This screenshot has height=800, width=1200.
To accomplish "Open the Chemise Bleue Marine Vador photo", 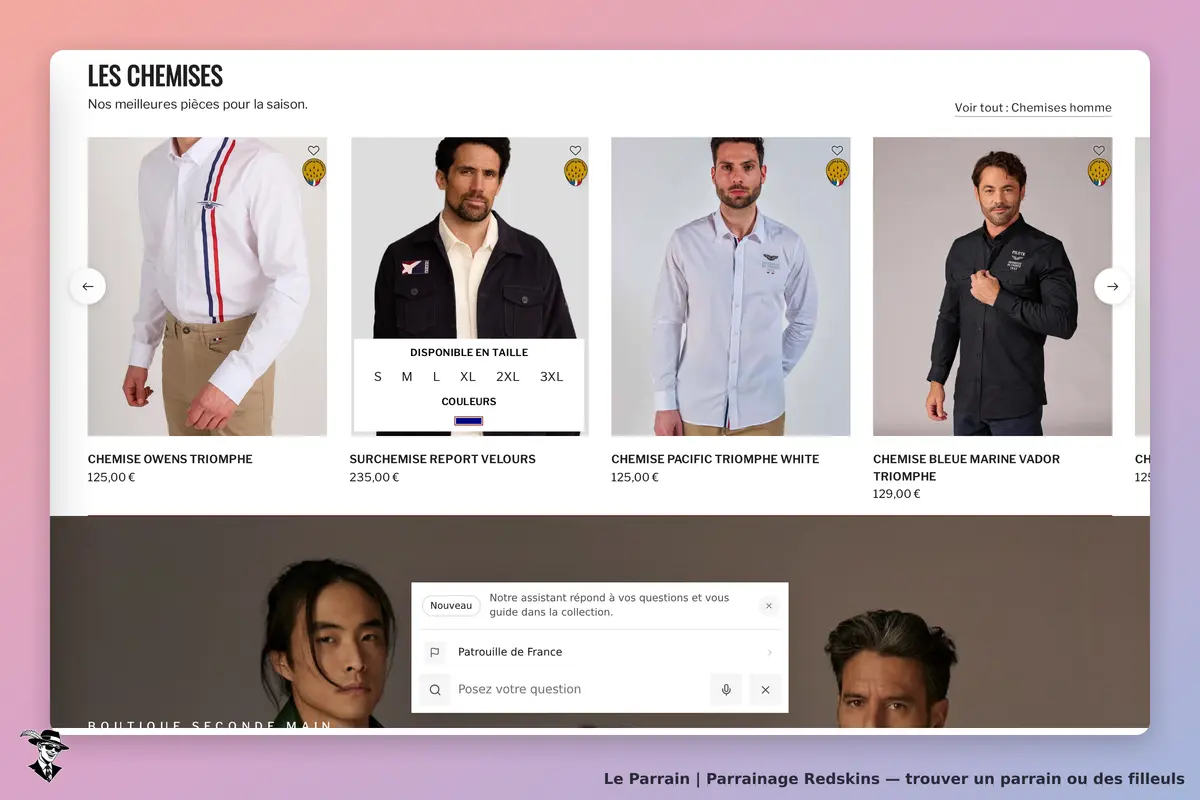I will pos(992,286).
